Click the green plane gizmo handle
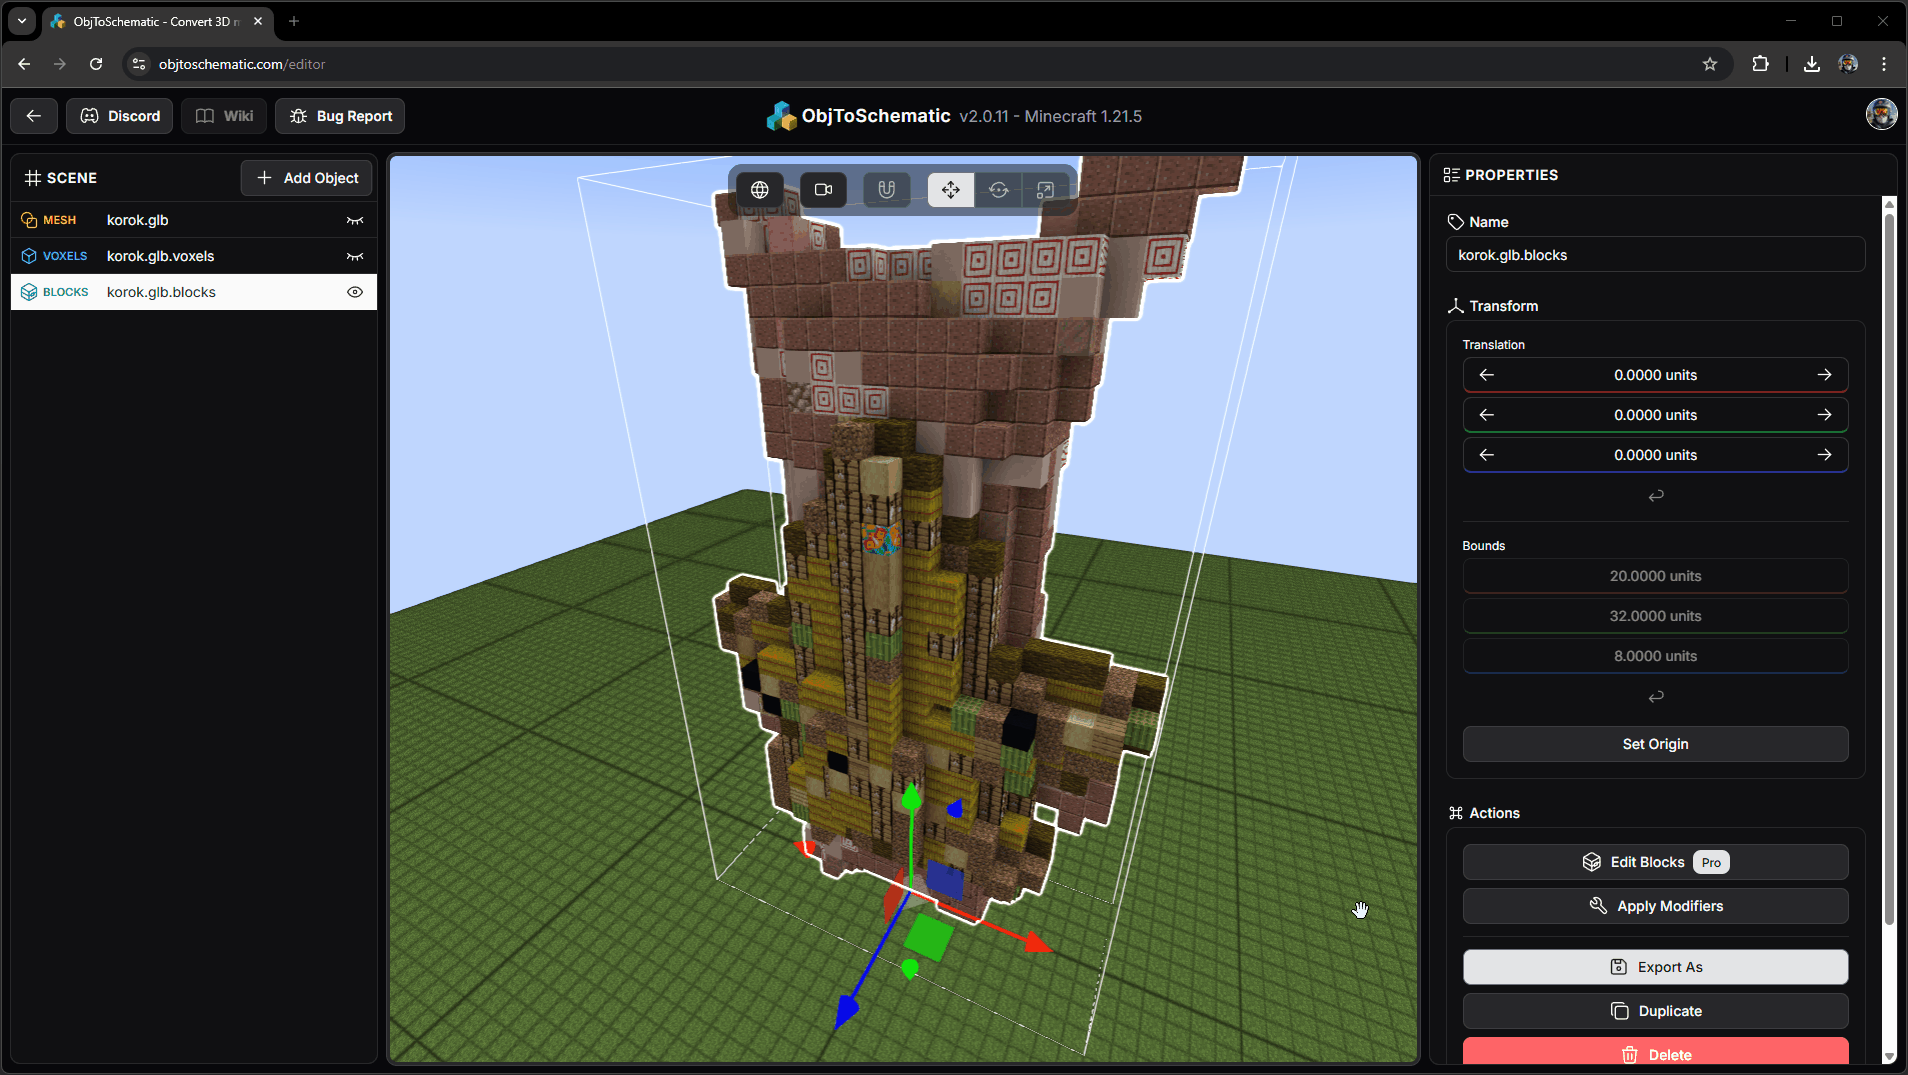Image resolution: width=1908 pixels, height=1075 pixels. tap(929, 938)
